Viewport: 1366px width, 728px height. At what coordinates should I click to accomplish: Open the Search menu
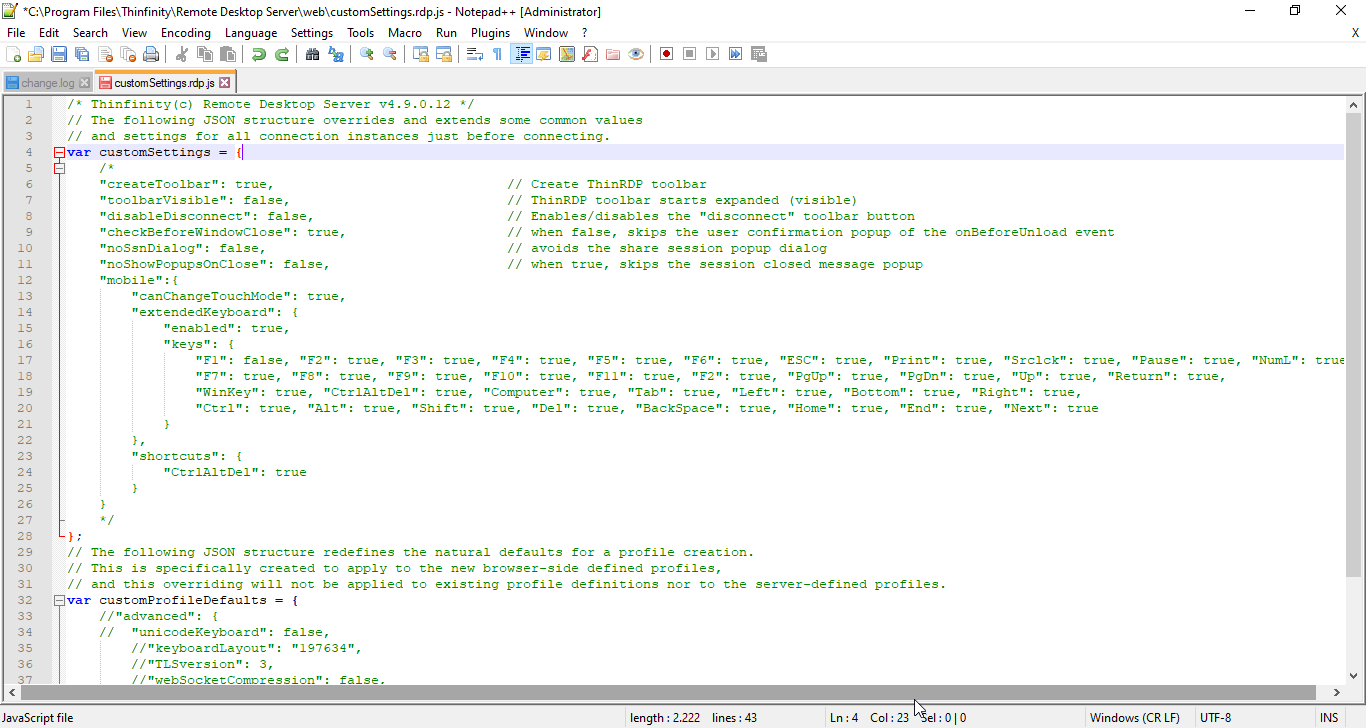(x=90, y=32)
